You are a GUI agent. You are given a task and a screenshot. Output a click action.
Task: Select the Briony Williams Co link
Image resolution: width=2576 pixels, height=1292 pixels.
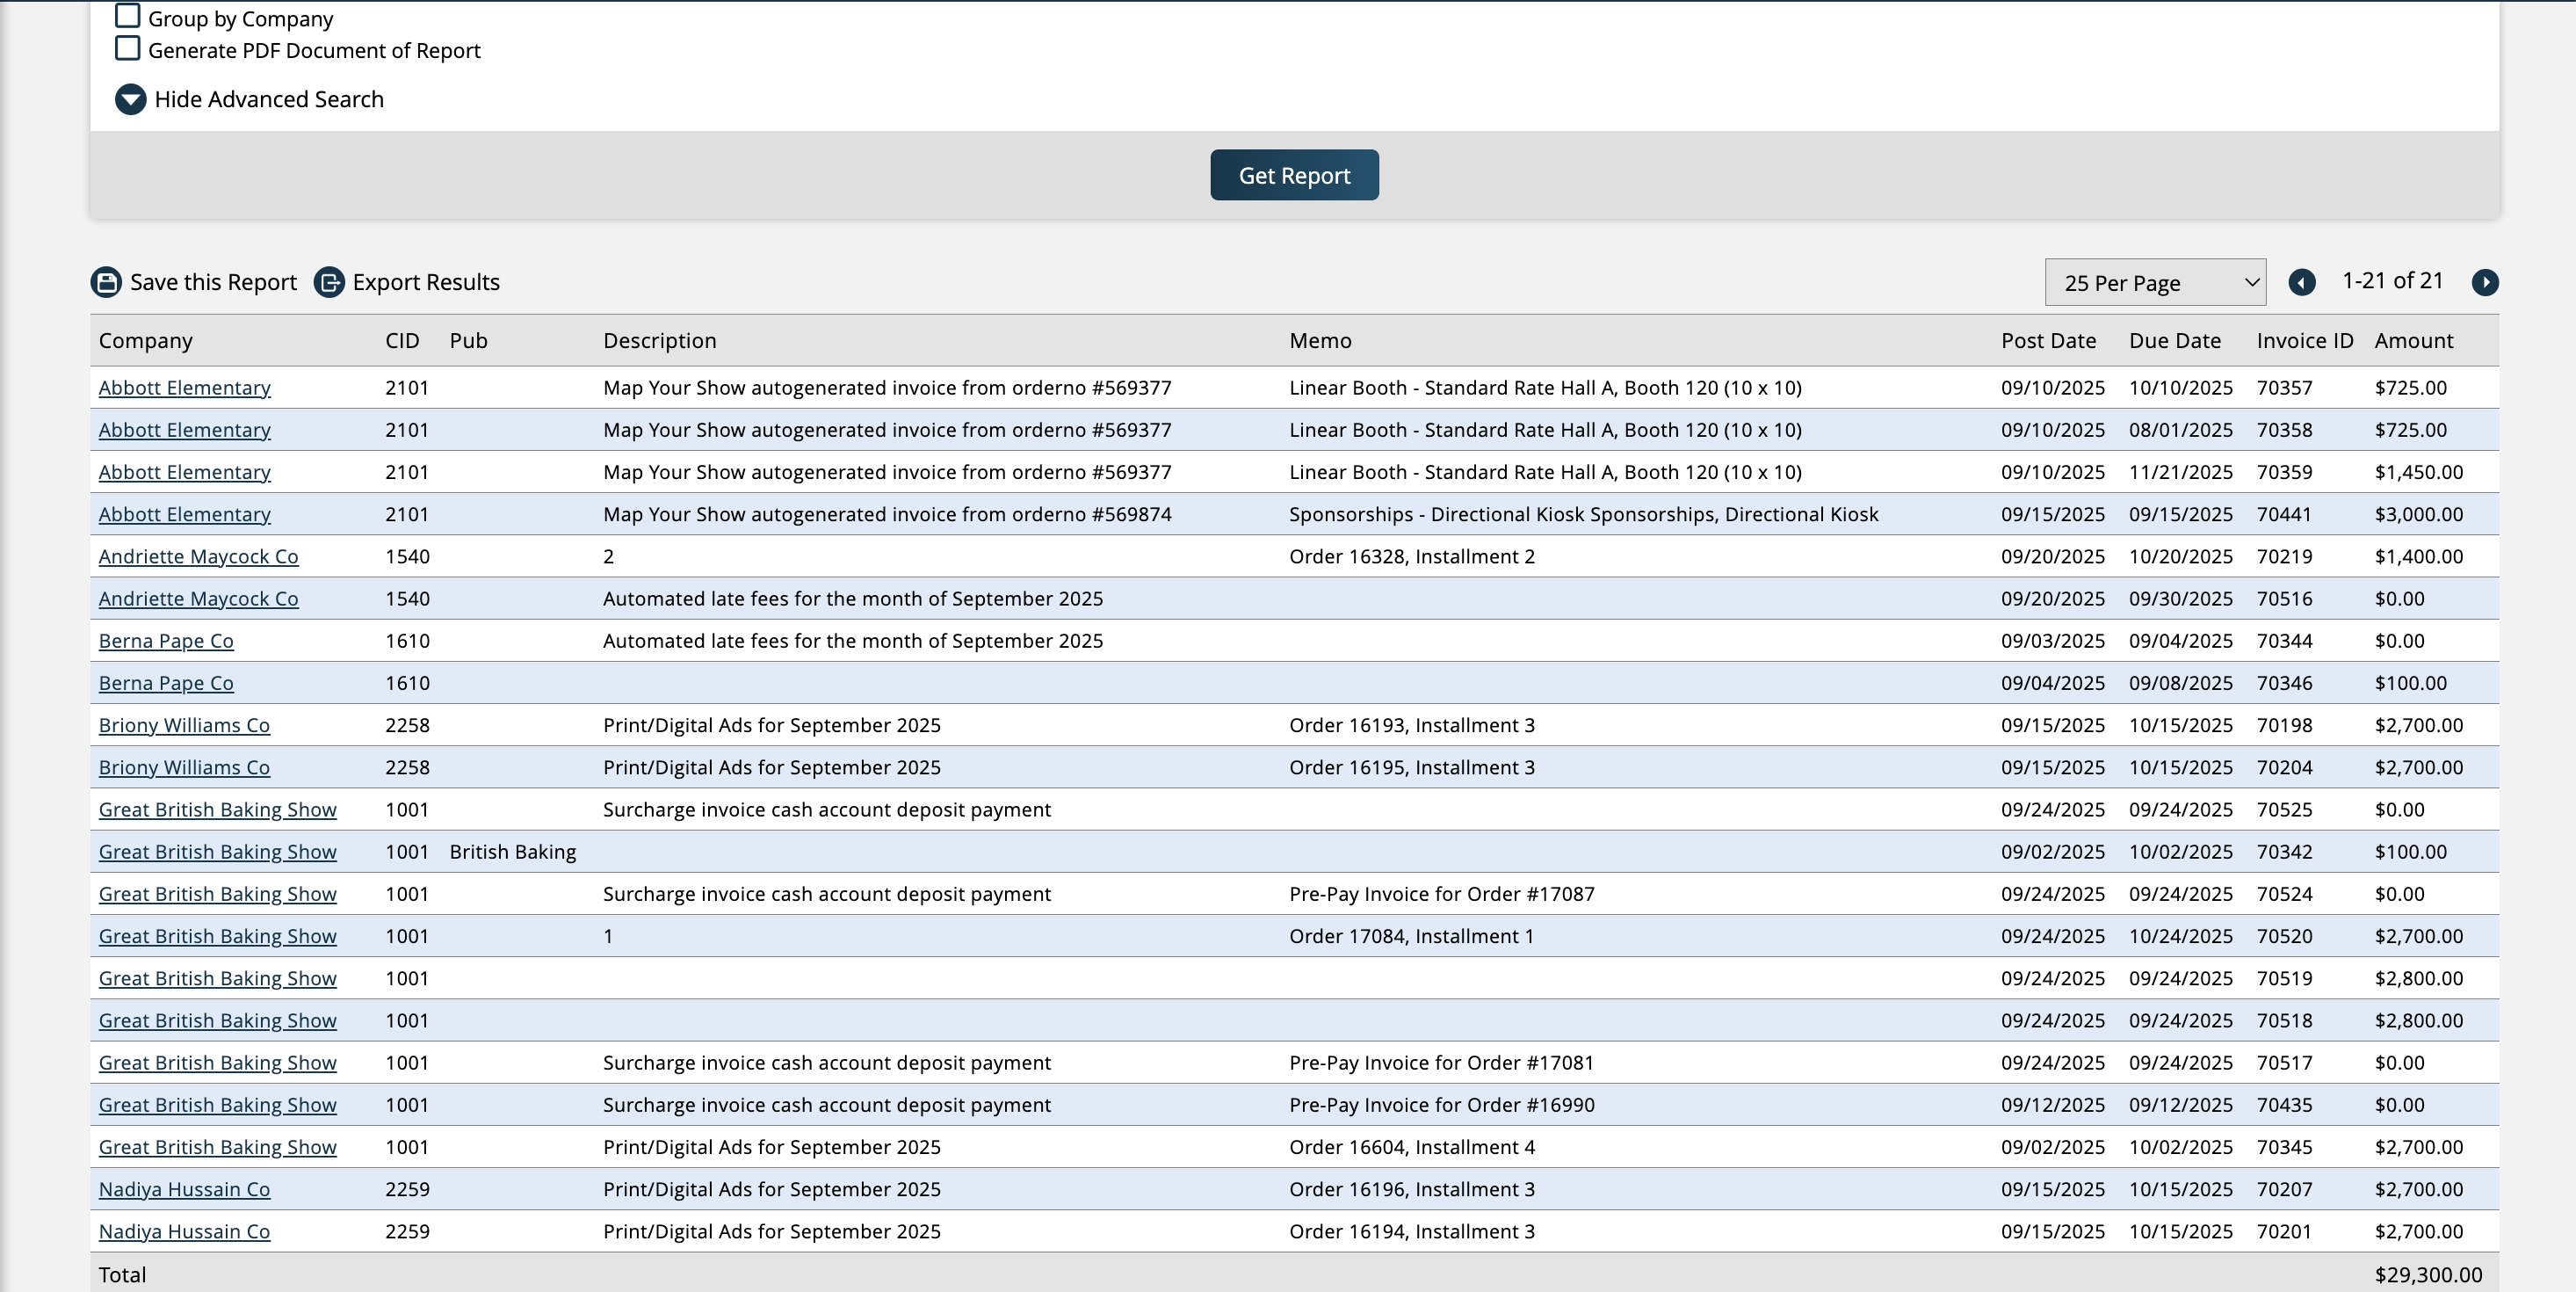tap(184, 725)
